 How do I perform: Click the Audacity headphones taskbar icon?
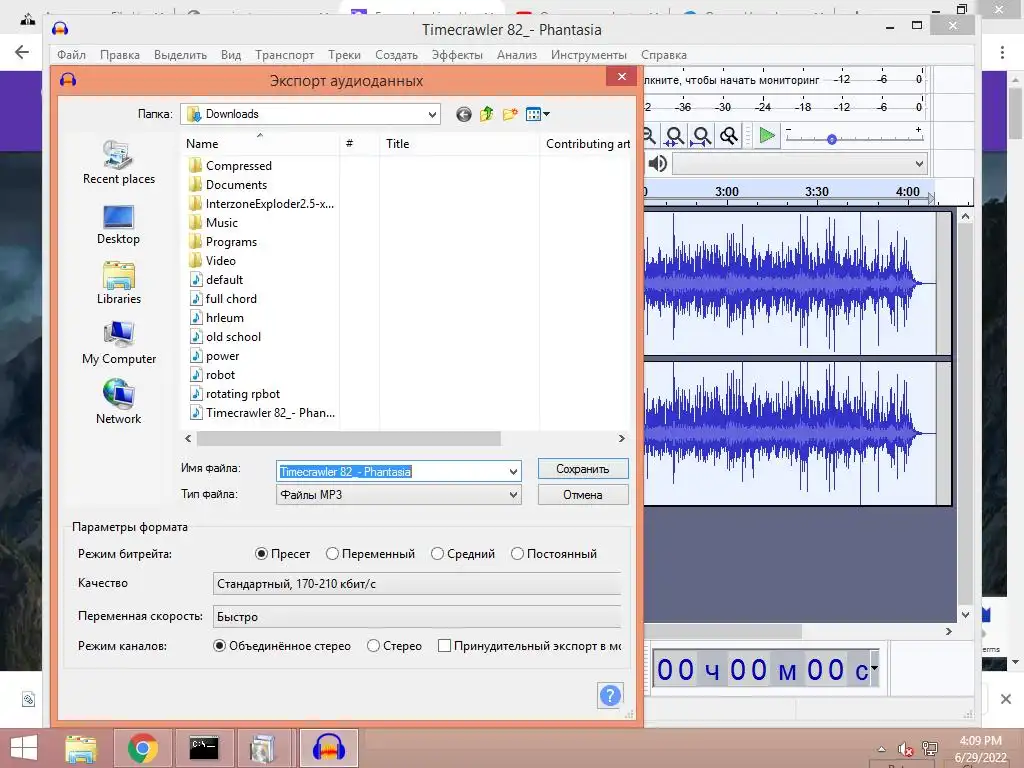pyautogui.click(x=328, y=748)
